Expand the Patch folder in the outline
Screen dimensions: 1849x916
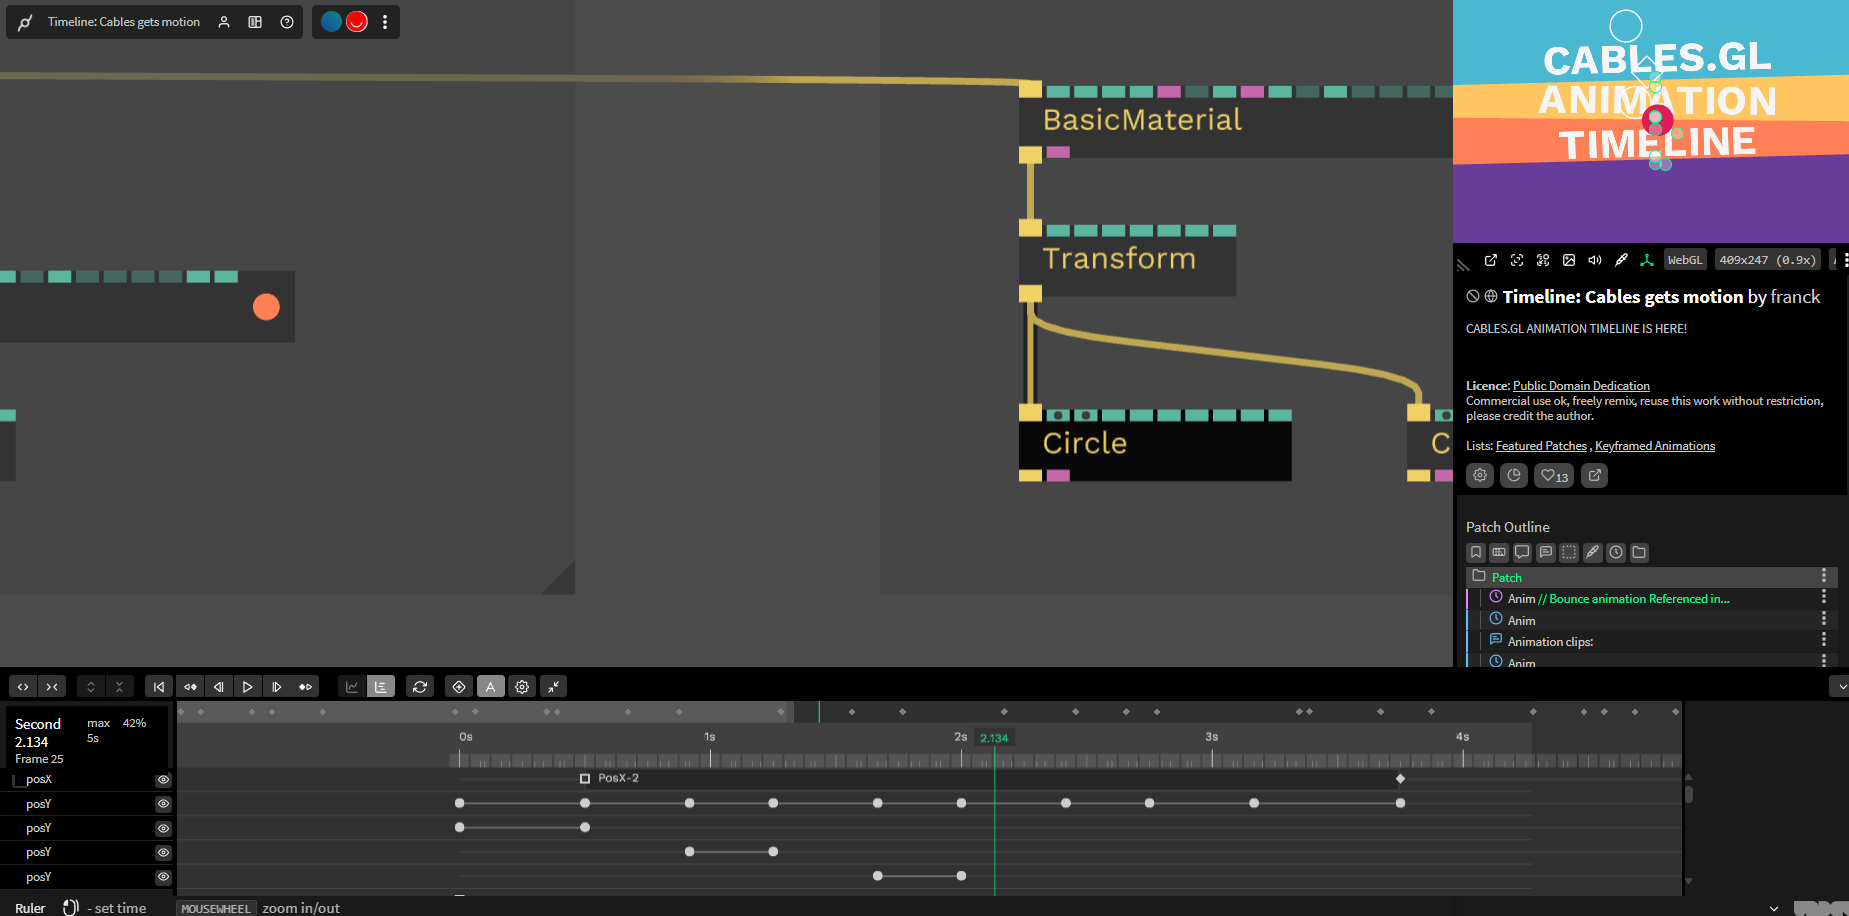[x=1481, y=577]
